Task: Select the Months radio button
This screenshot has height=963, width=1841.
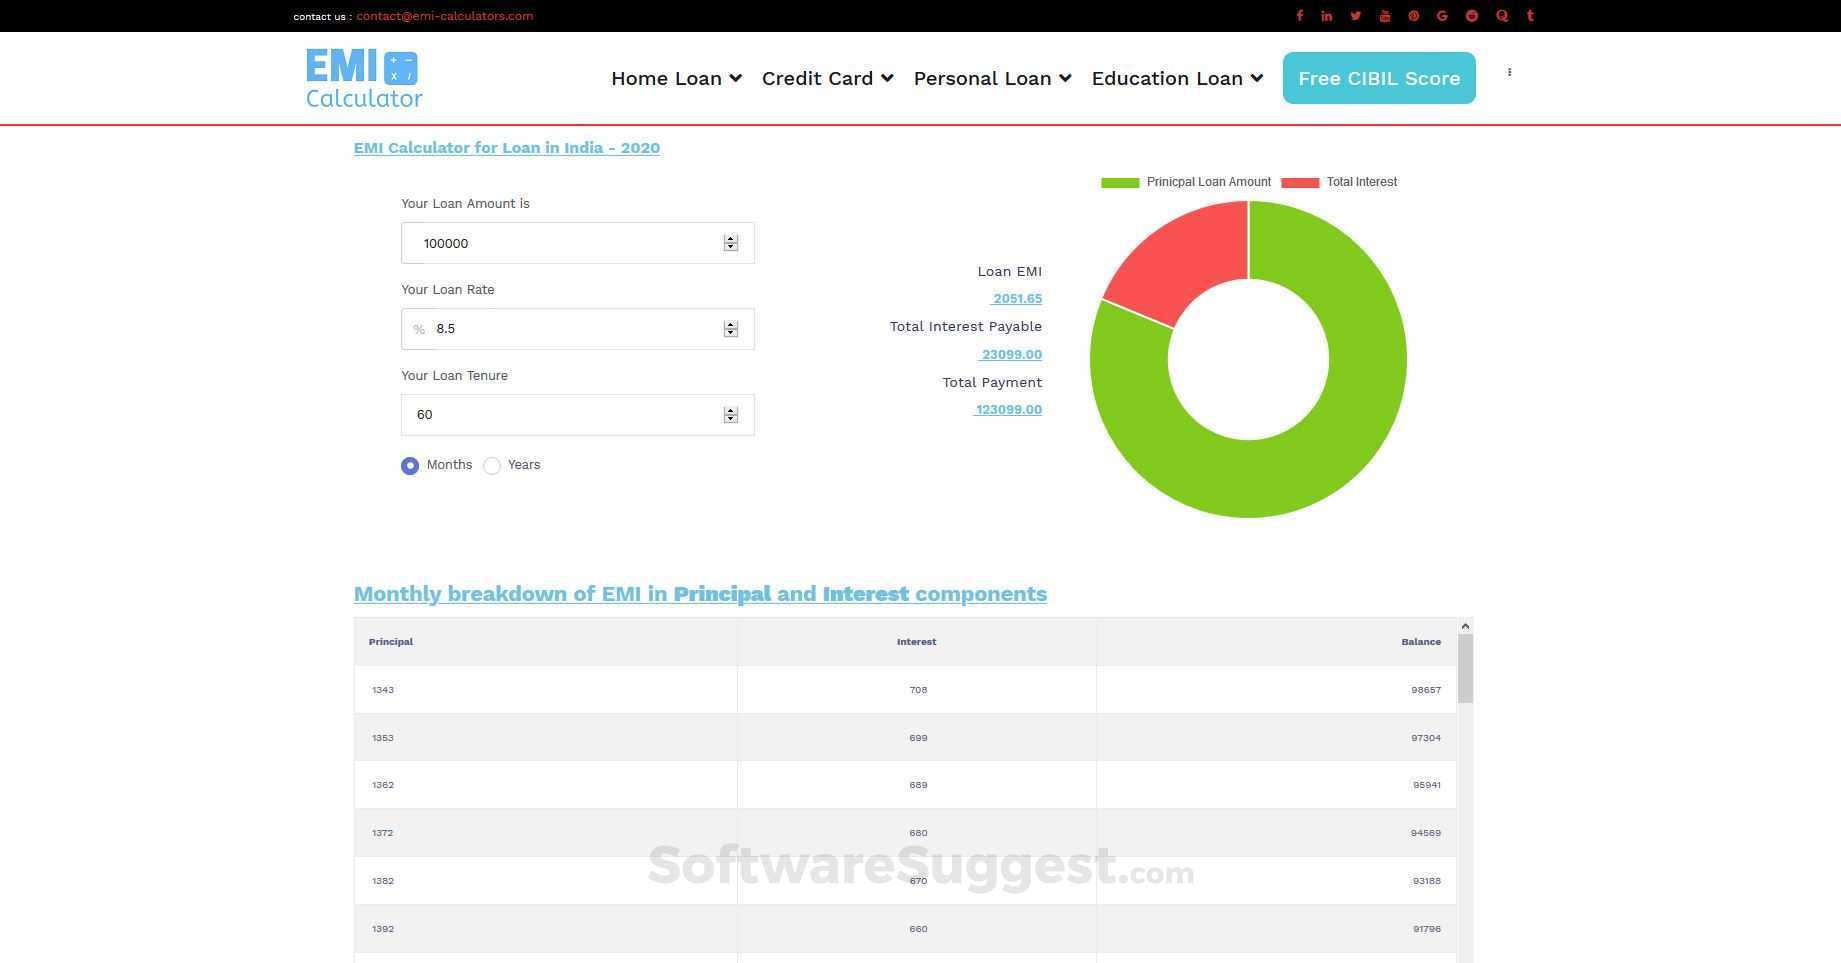Action: [x=409, y=465]
